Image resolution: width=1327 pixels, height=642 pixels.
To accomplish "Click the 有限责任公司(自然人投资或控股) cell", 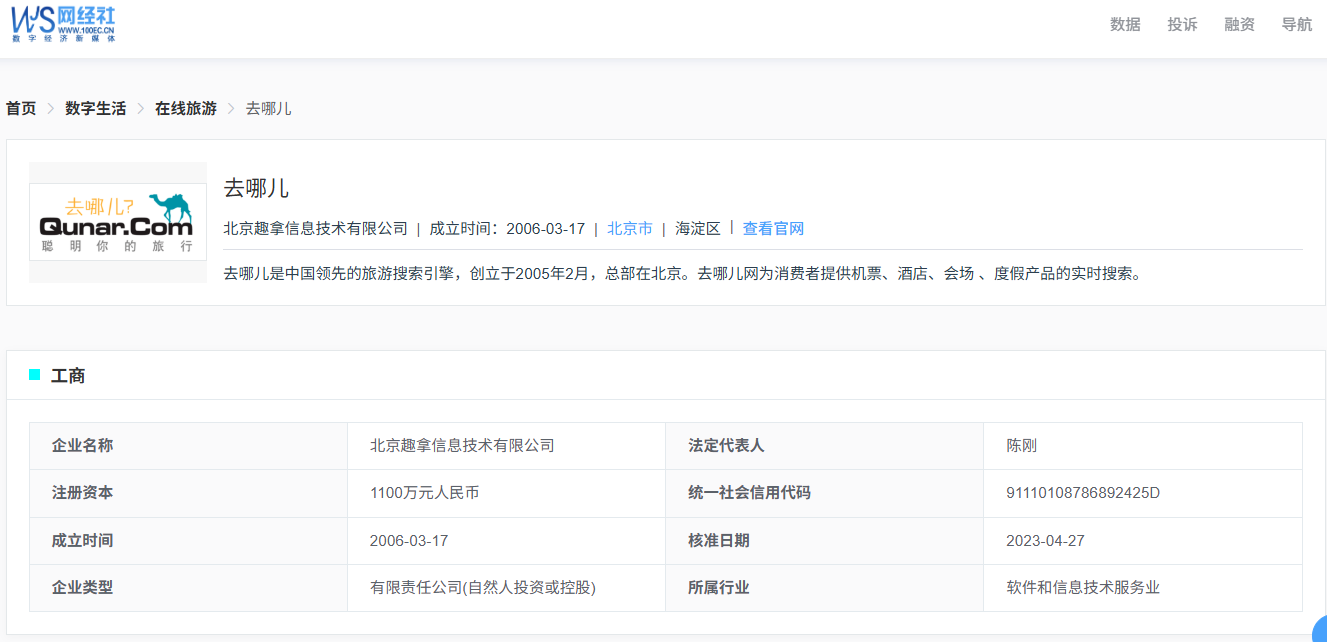I will coord(506,588).
